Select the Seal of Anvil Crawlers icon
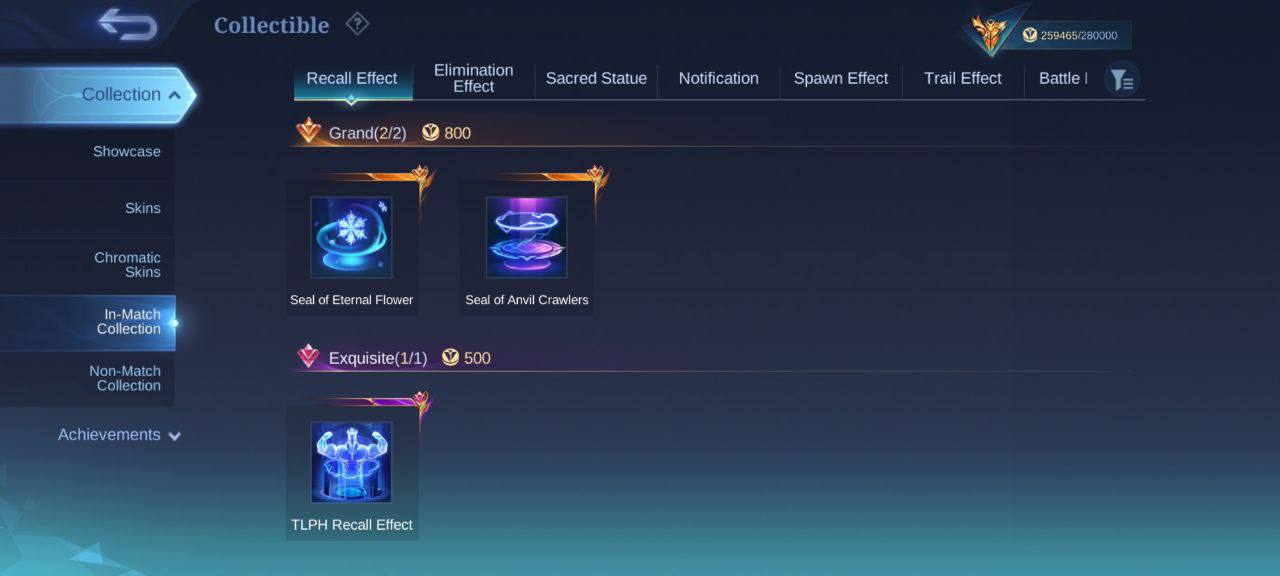Viewport: 1280px width, 576px height. (x=526, y=237)
